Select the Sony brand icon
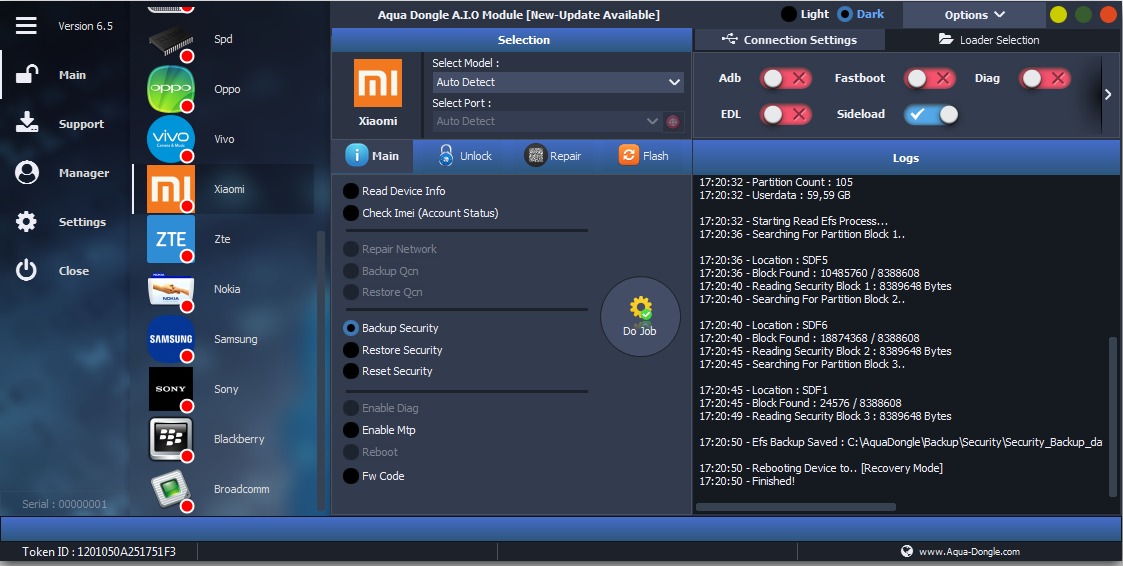 (x=171, y=389)
